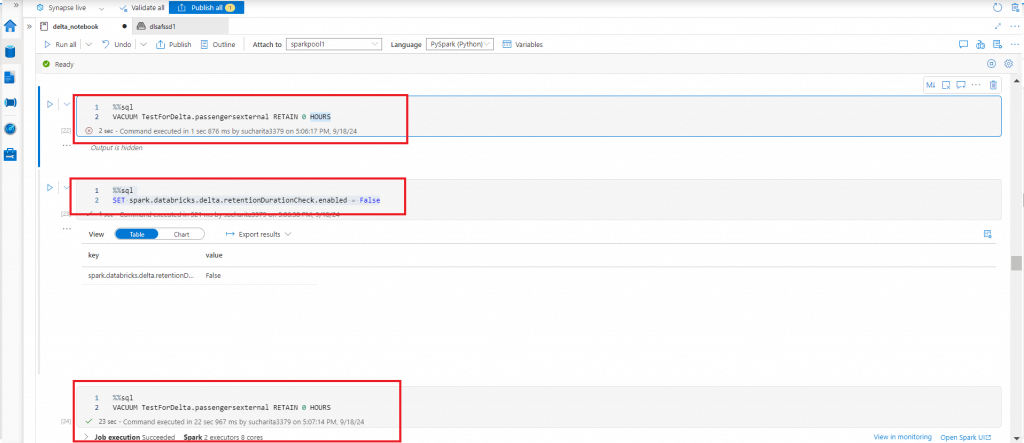Open the Monitor hub gauge icon
Screen dimensions: 1024x443
[x=10, y=129]
